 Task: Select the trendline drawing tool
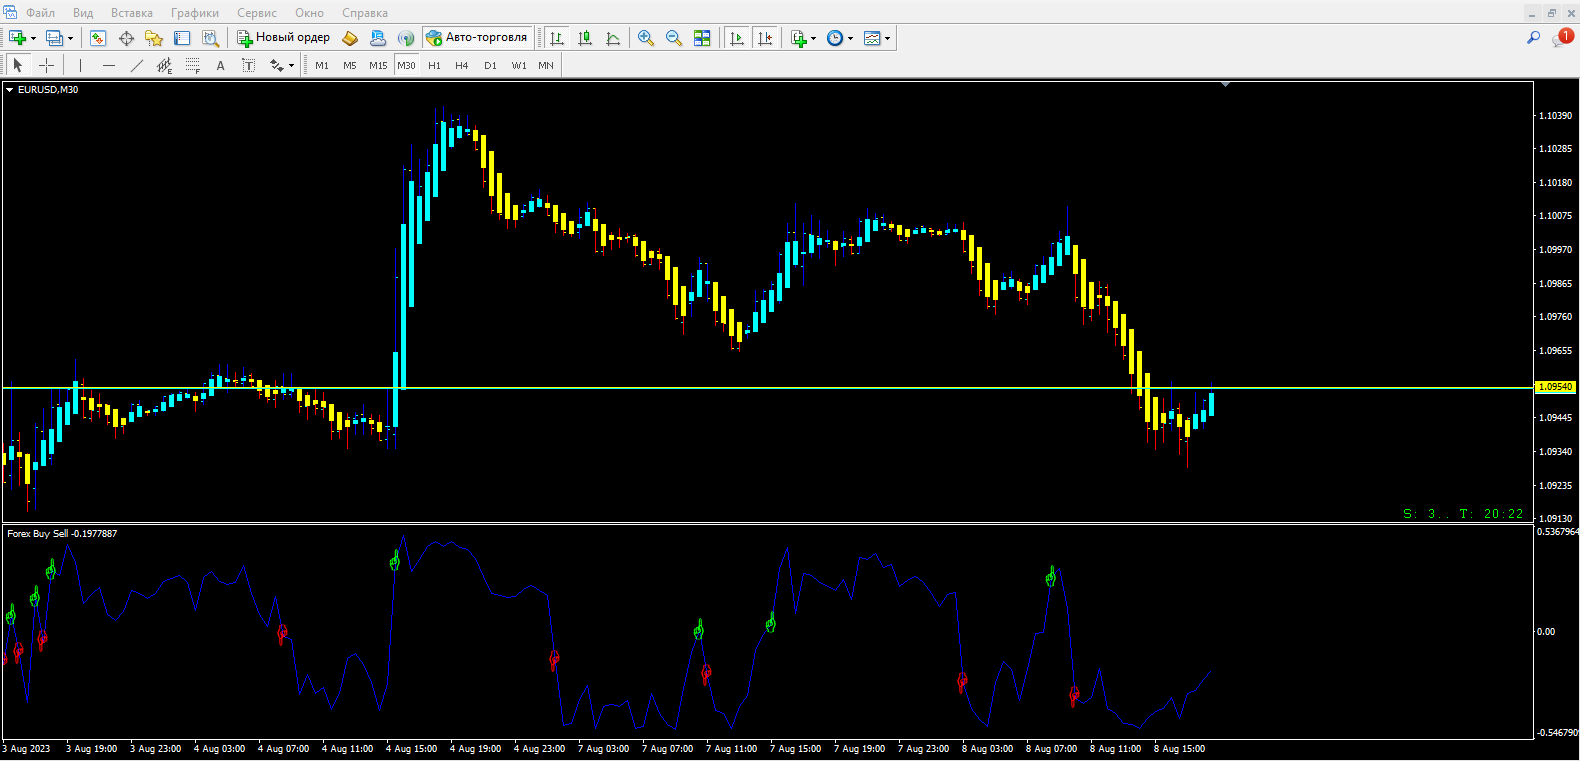point(137,65)
